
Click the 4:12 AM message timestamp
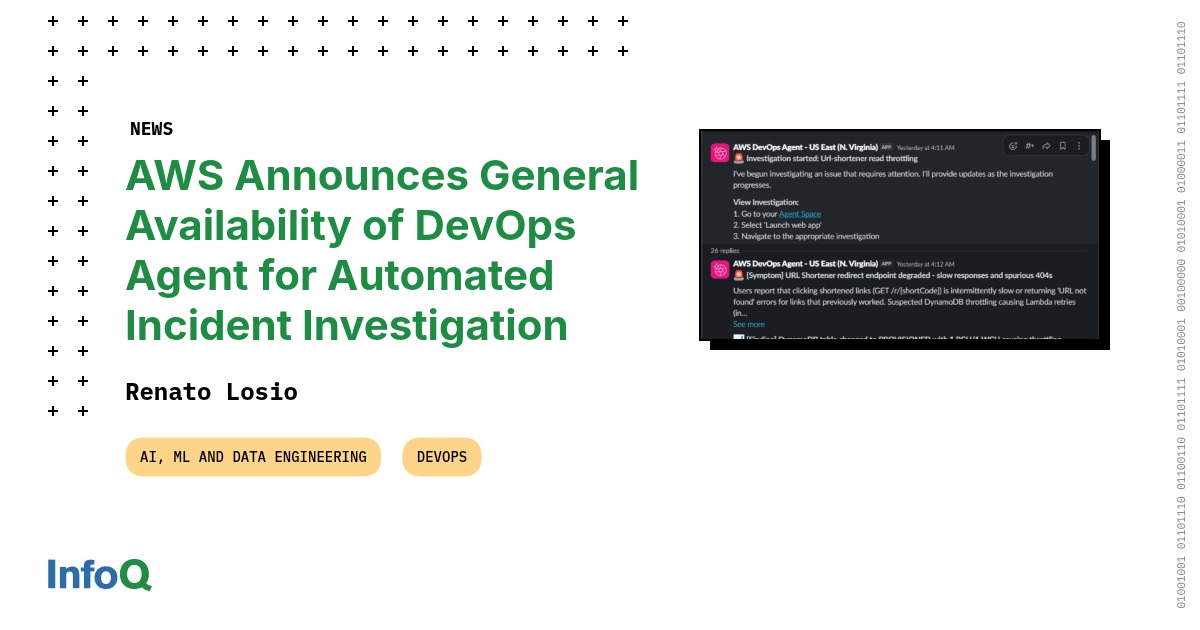coord(925,264)
